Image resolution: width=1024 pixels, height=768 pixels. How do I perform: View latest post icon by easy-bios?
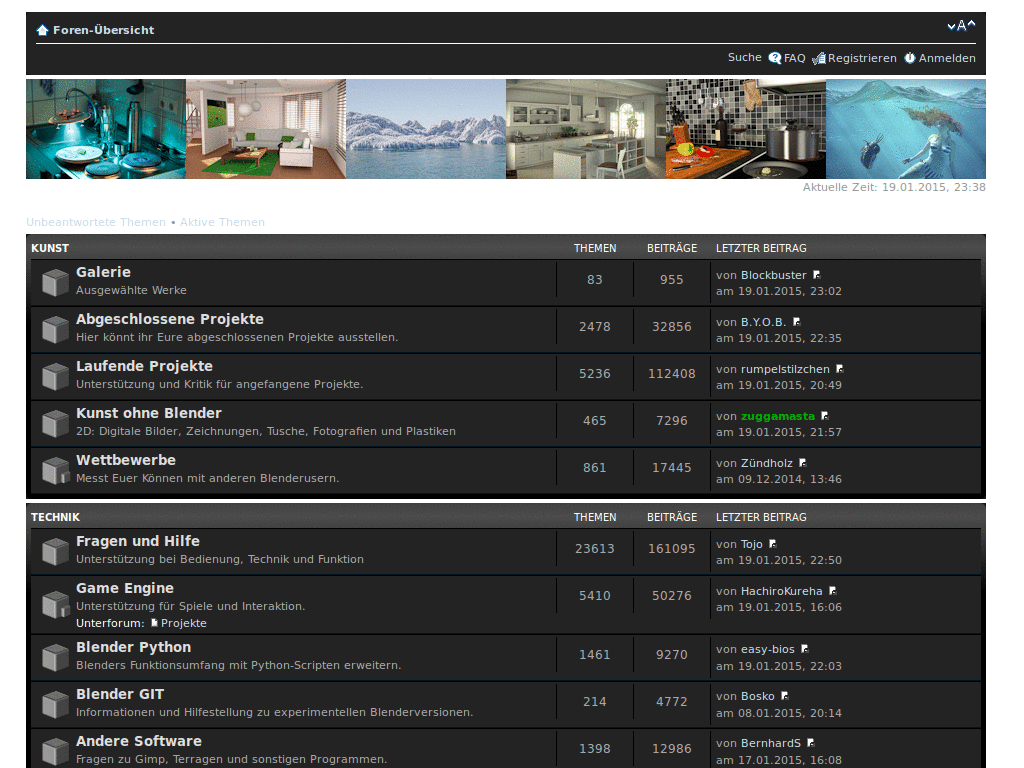tap(805, 649)
